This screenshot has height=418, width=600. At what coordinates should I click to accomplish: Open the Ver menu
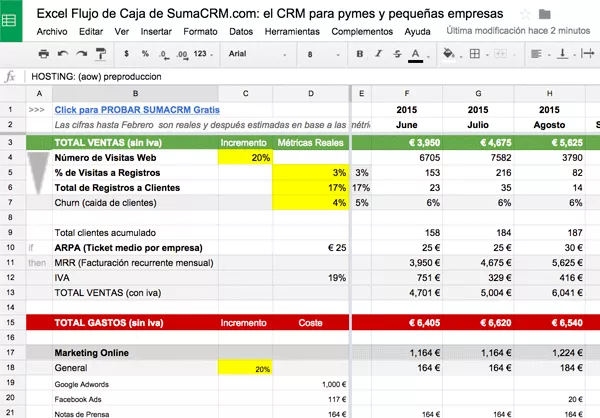coord(122,32)
